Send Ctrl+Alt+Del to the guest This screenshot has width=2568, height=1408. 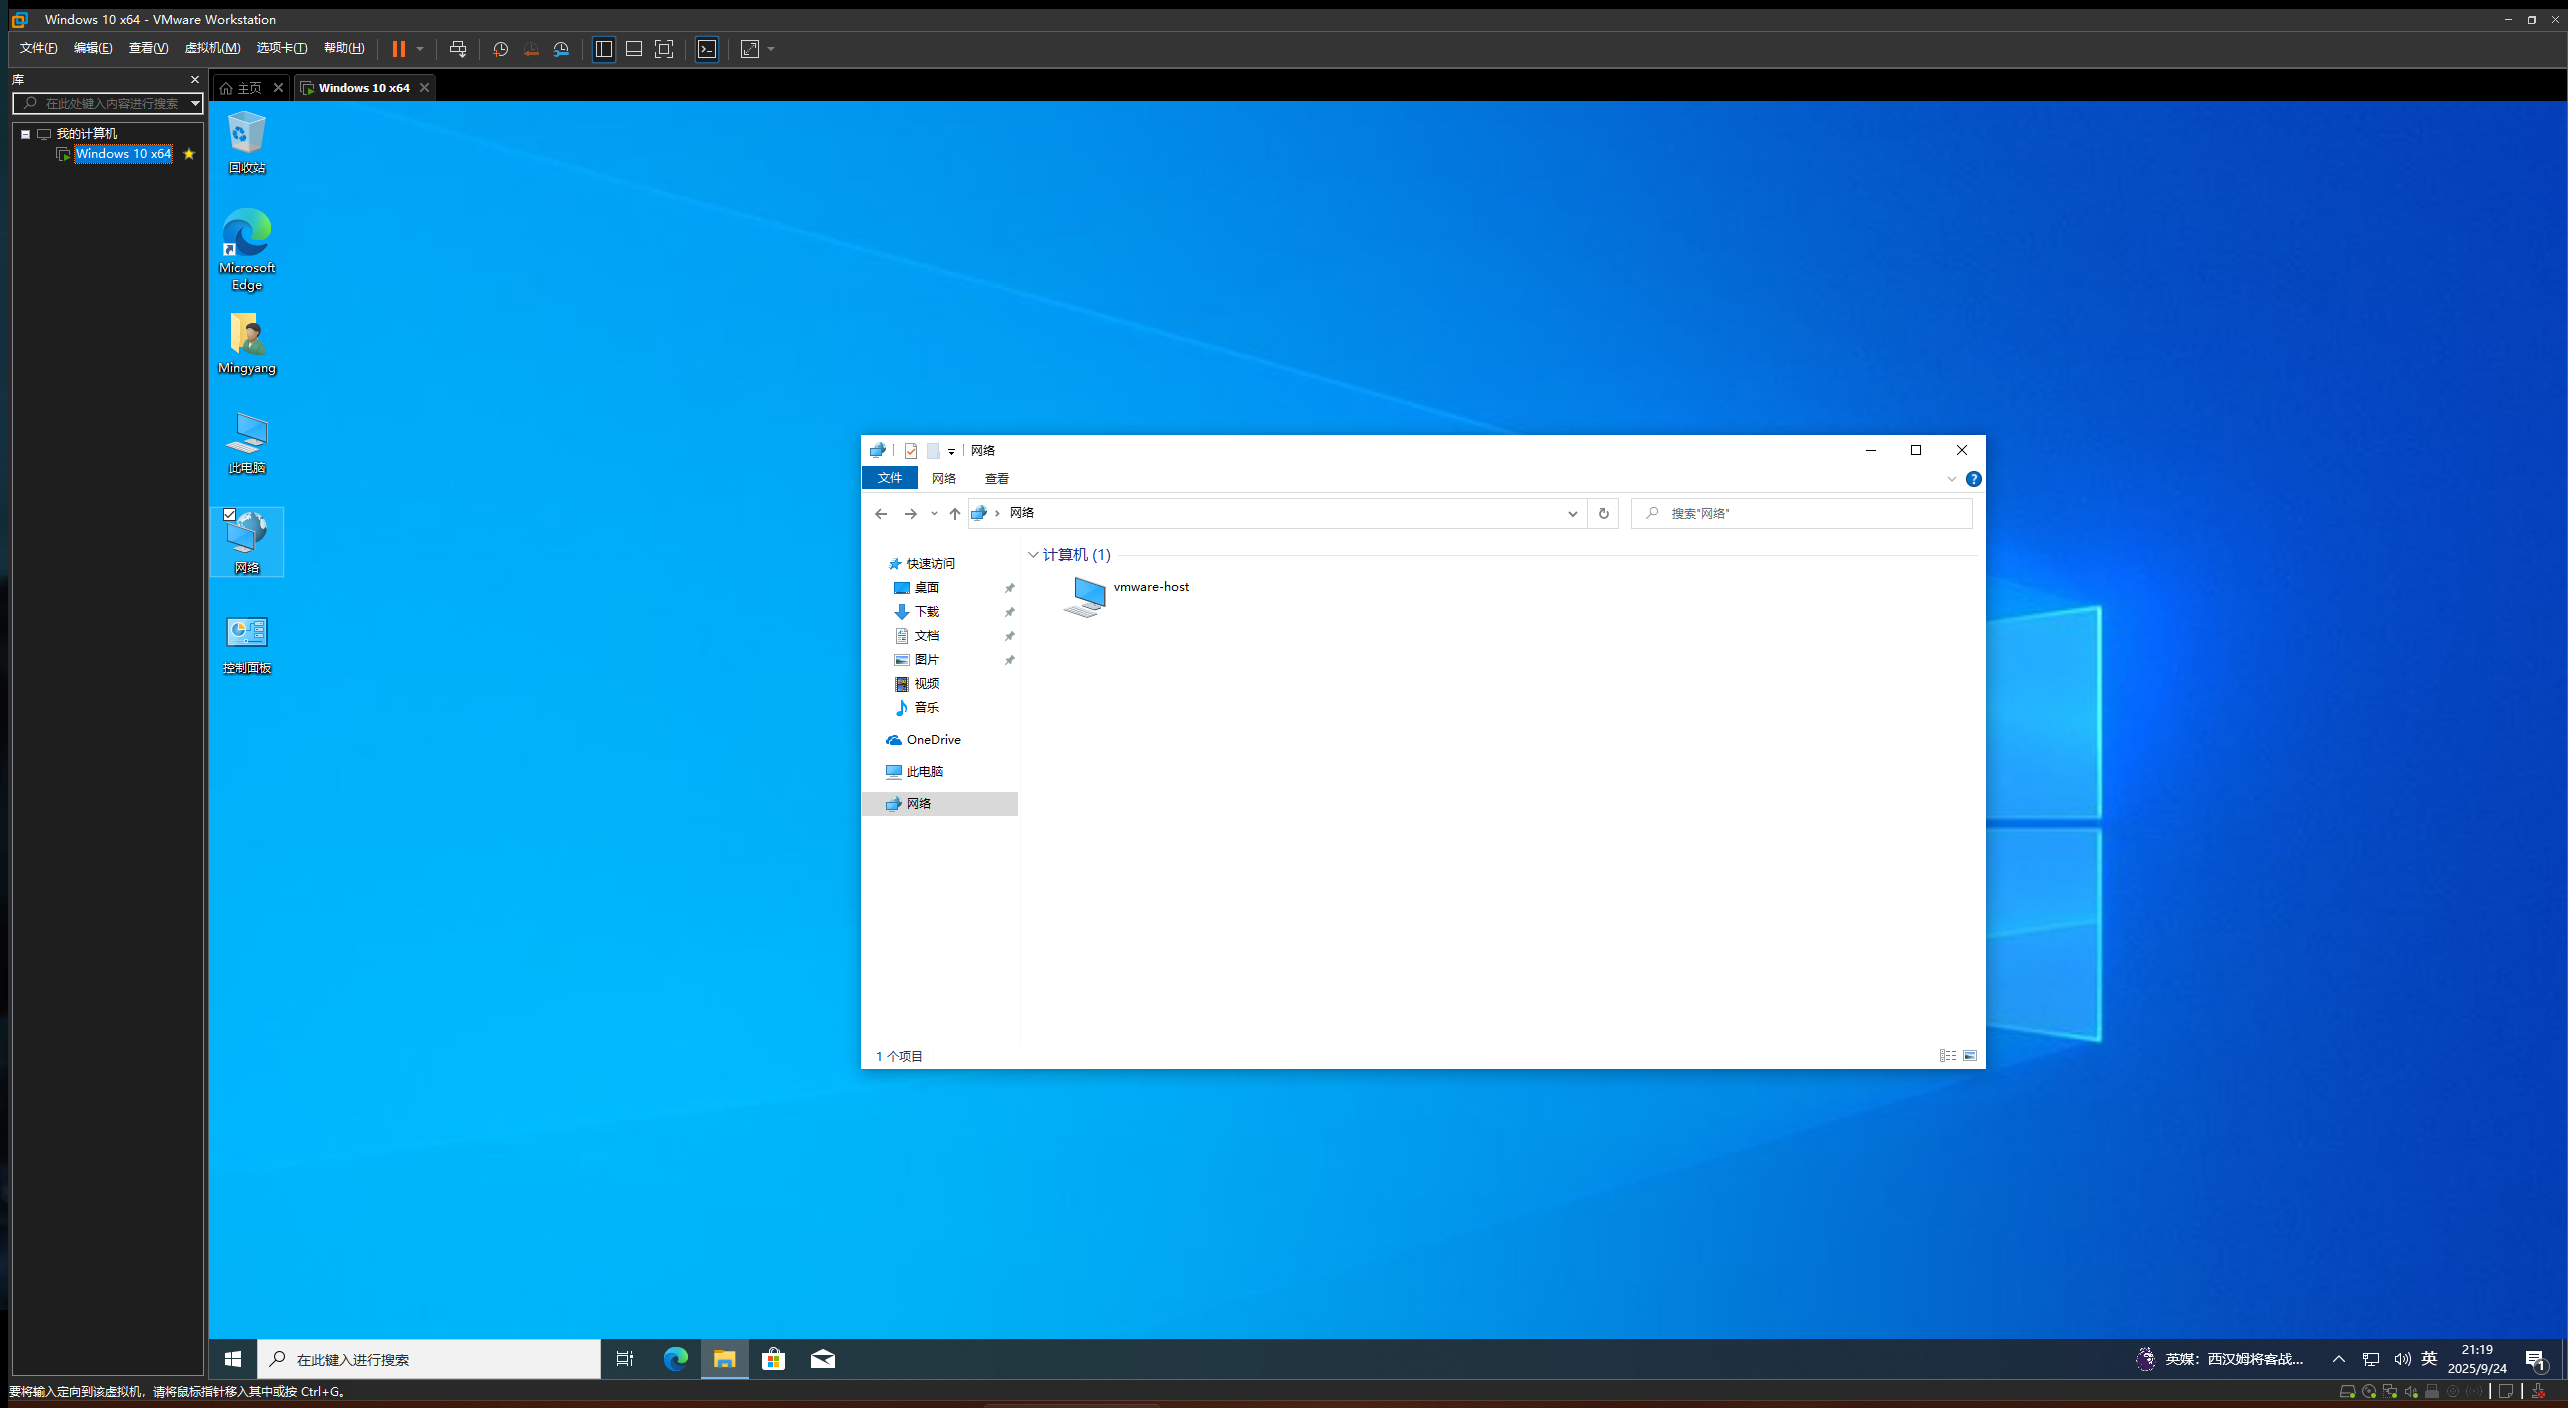[459, 49]
